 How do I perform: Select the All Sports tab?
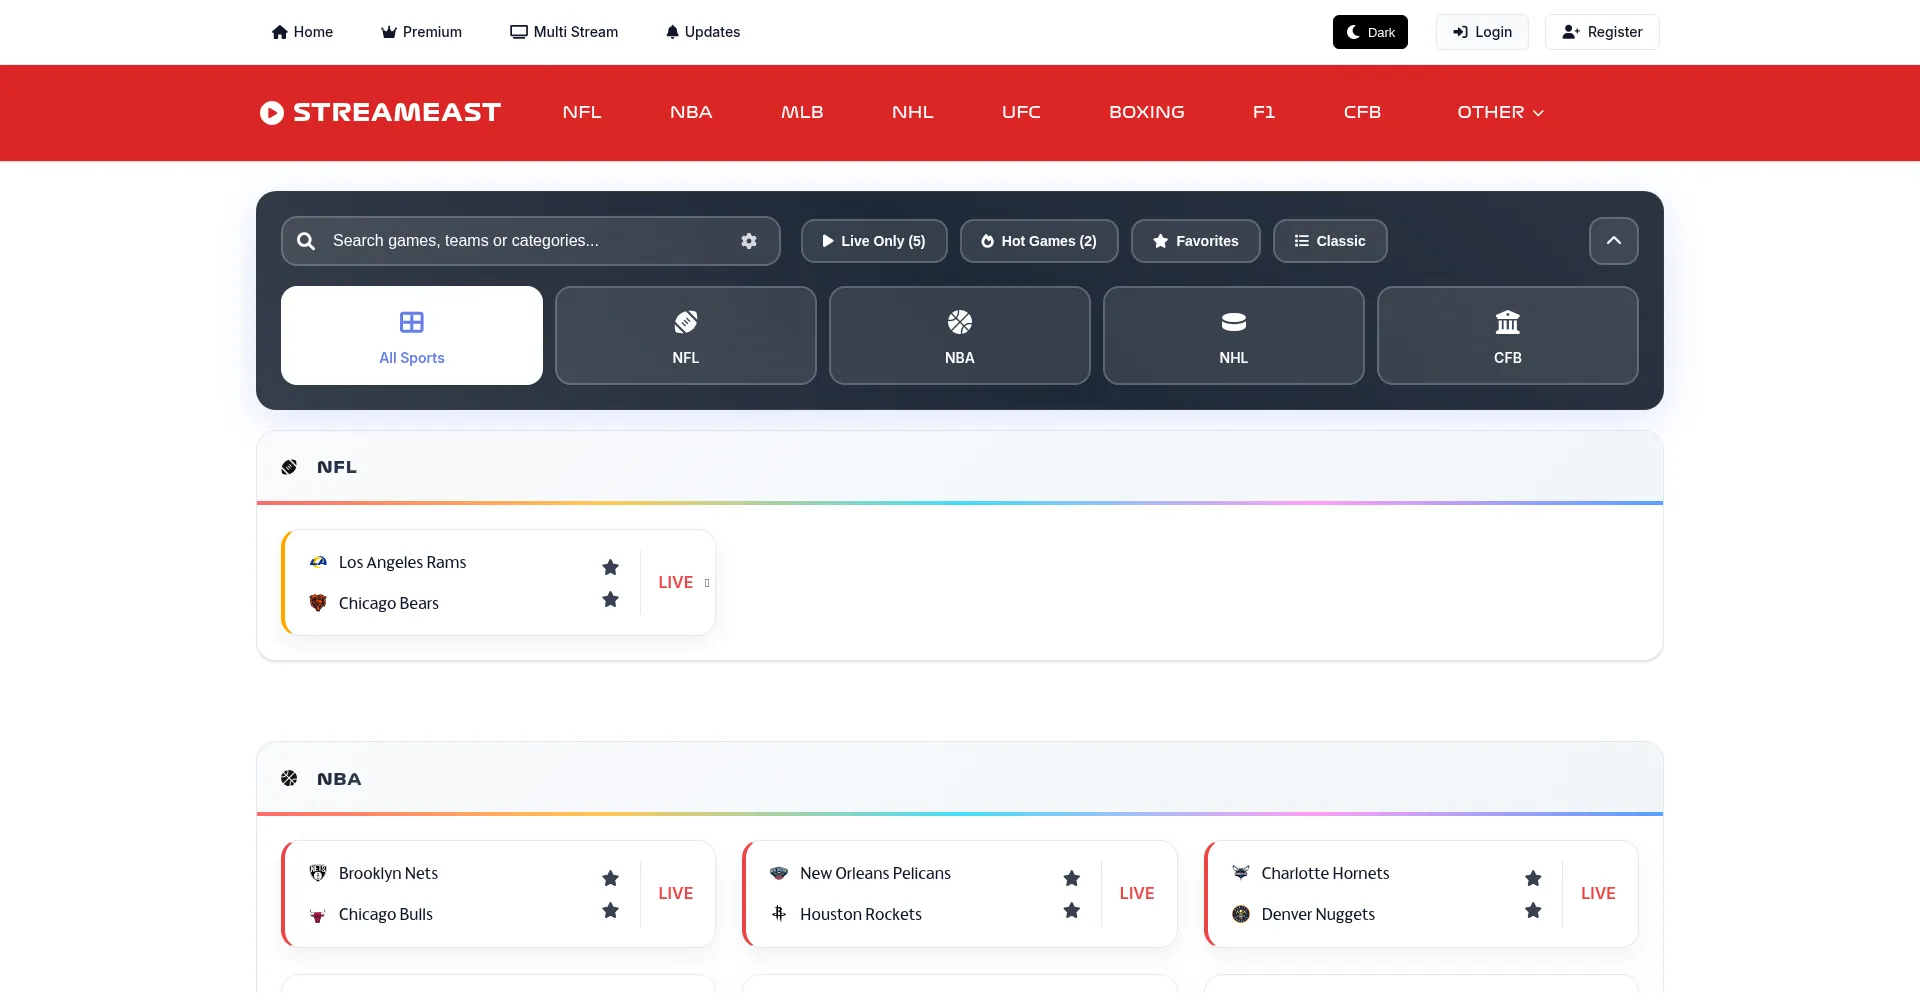pyautogui.click(x=412, y=336)
